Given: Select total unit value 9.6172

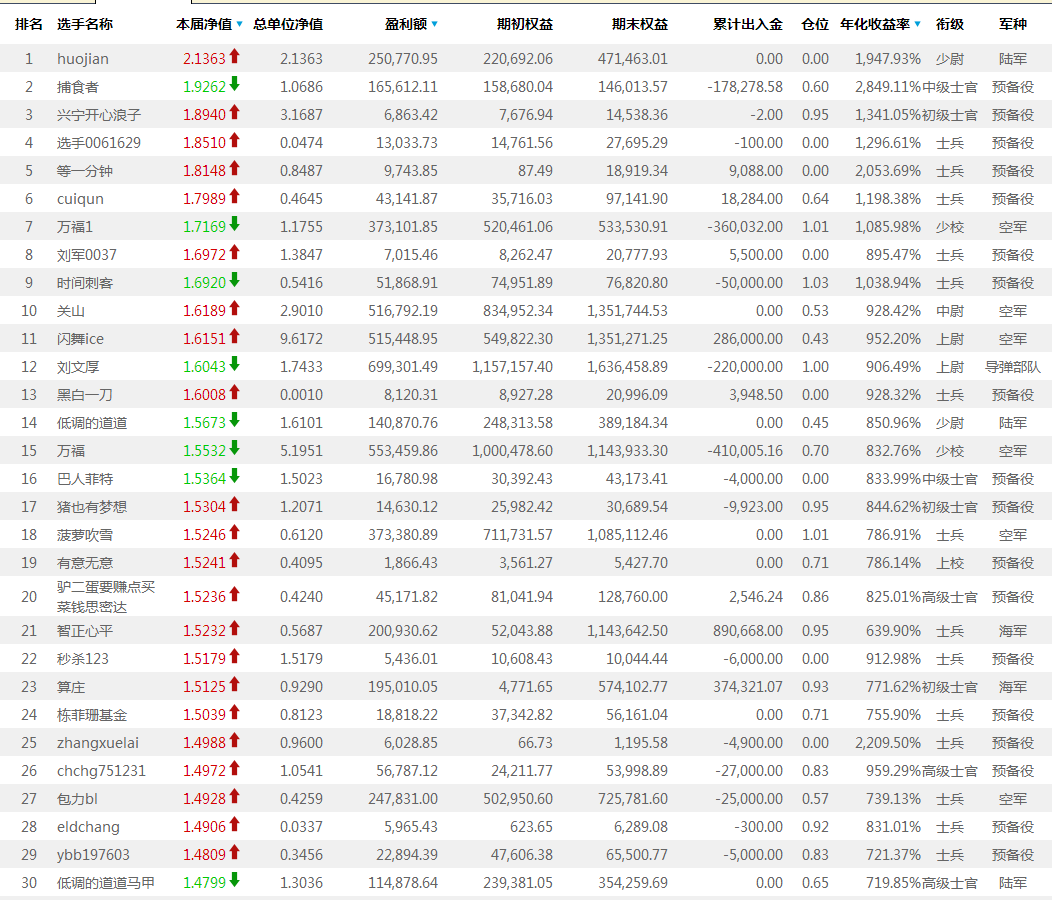Looking at the screenshot, I should (x=301, y=339).
